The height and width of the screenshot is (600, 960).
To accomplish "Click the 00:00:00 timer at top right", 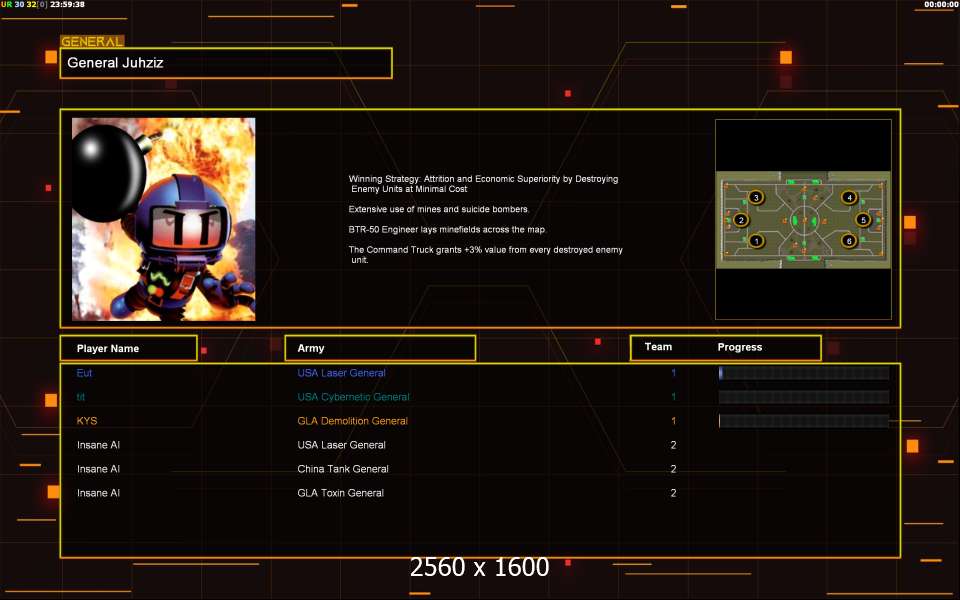I will click(942, 4).
